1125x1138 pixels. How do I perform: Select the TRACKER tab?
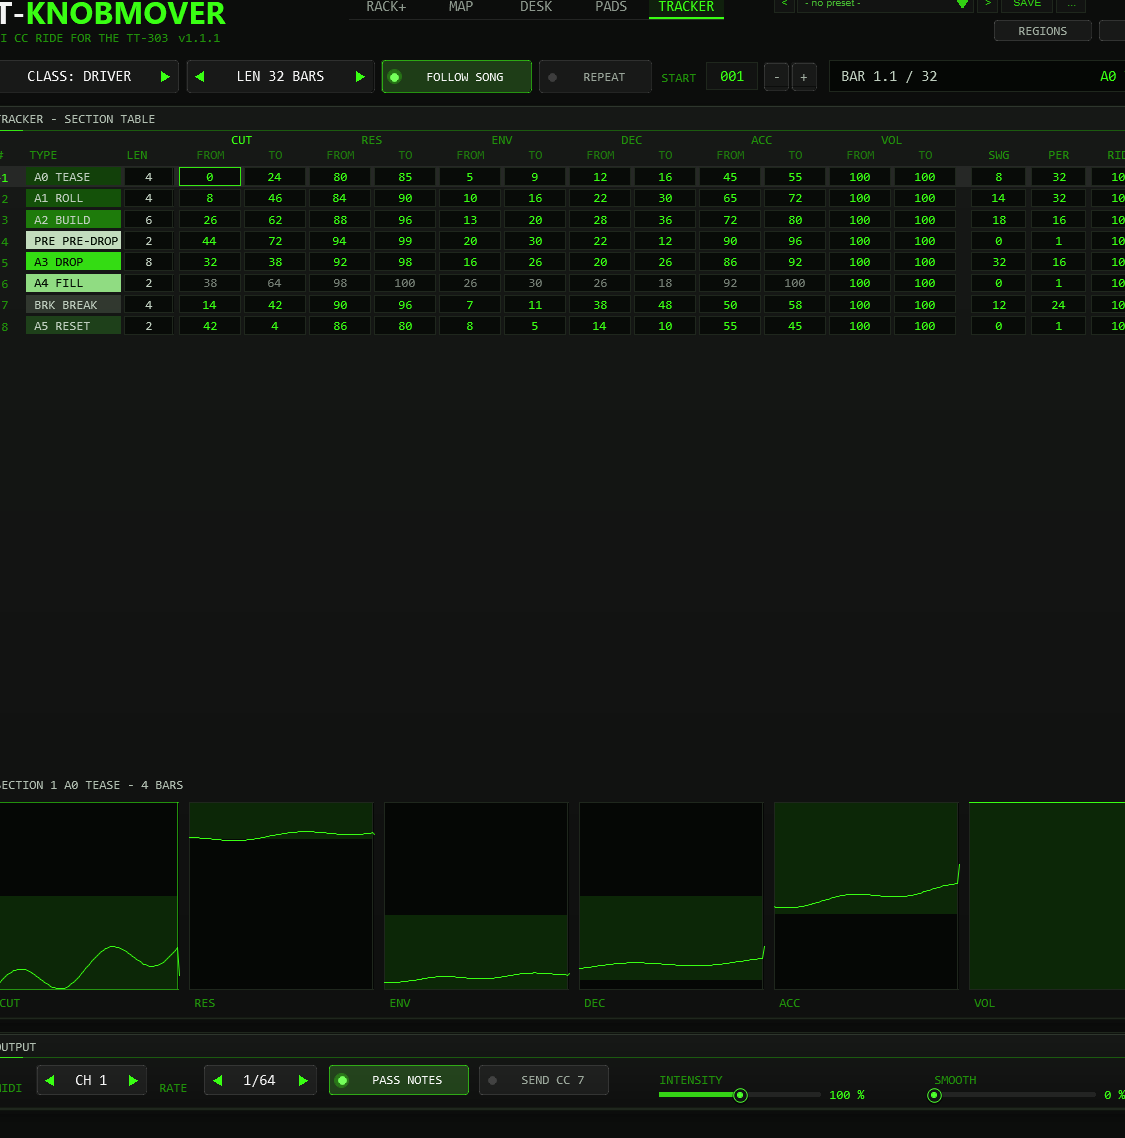(686, 7)
